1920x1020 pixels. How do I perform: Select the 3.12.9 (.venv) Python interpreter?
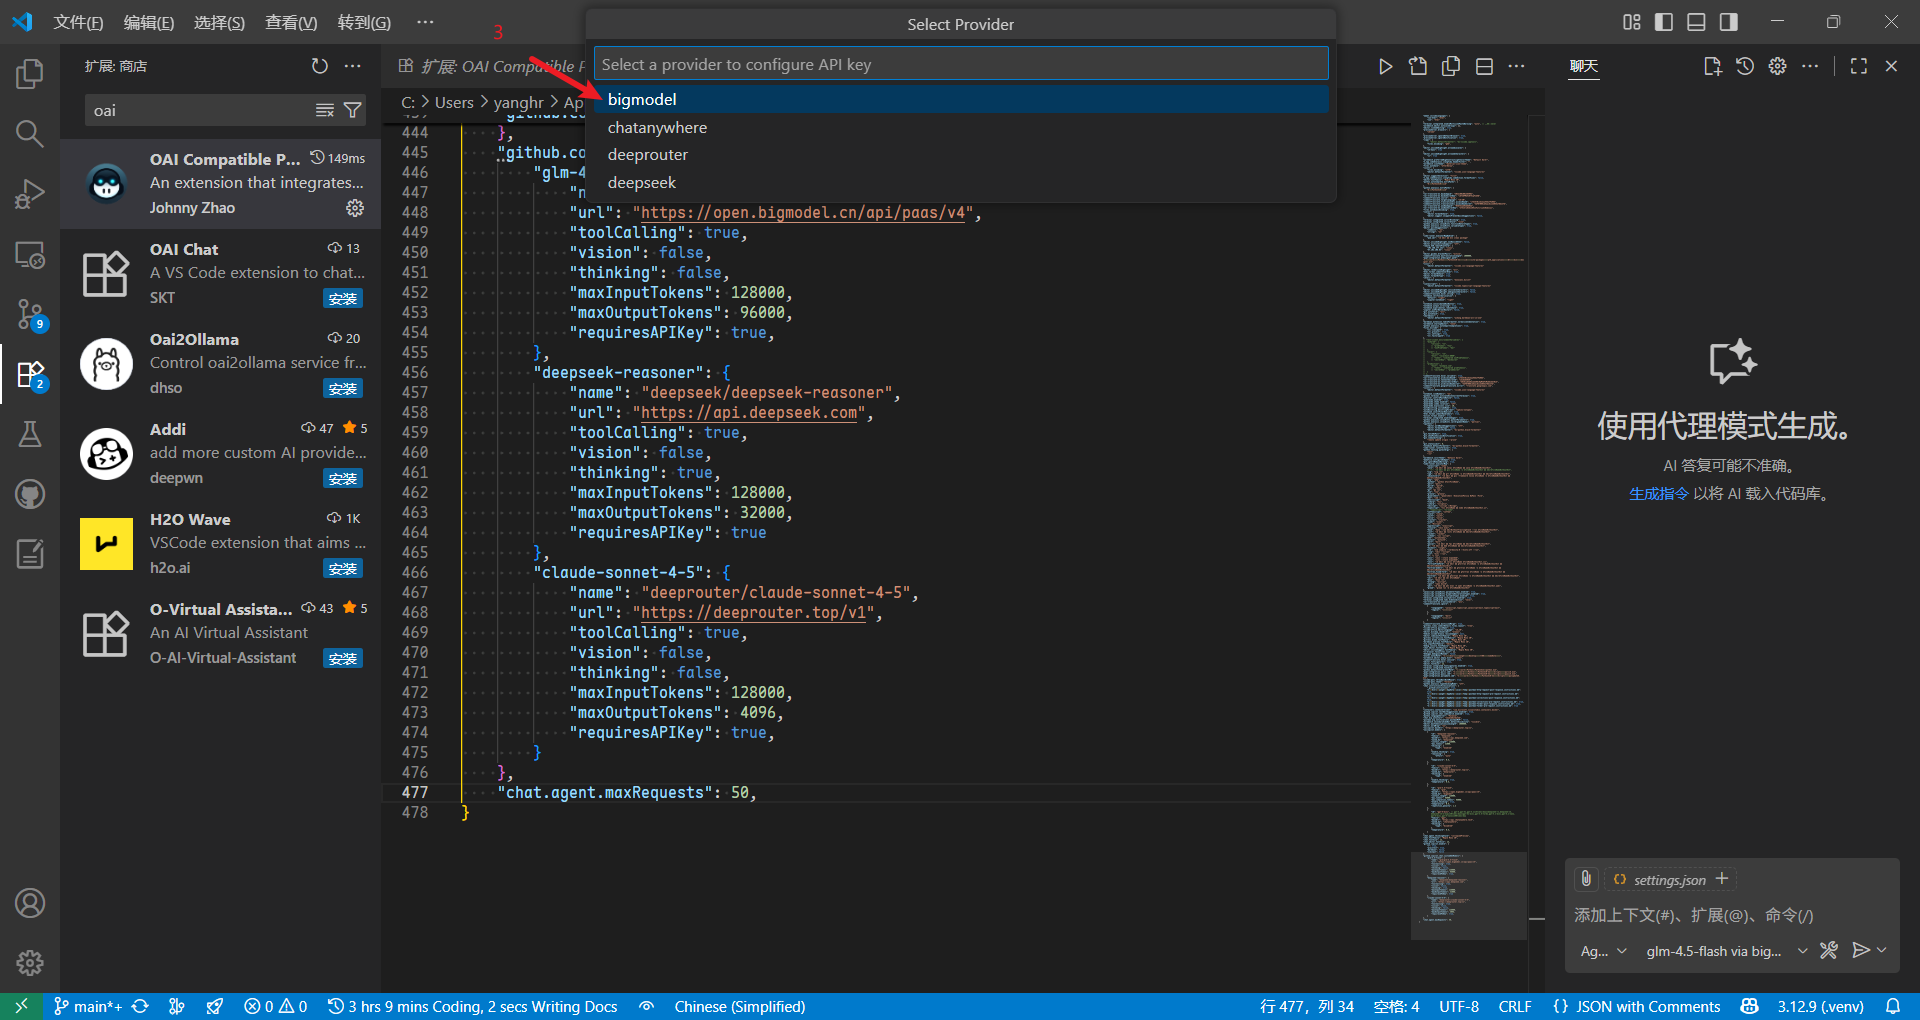(x=1820, y=1006)
